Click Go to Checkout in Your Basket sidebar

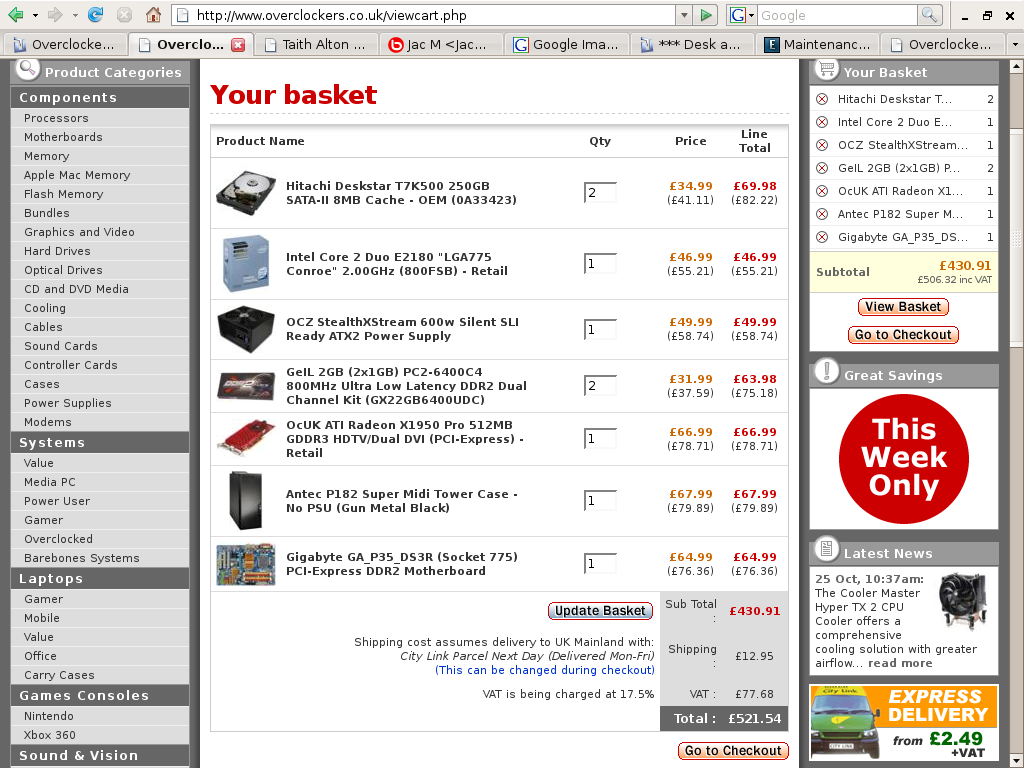point(903,335)
